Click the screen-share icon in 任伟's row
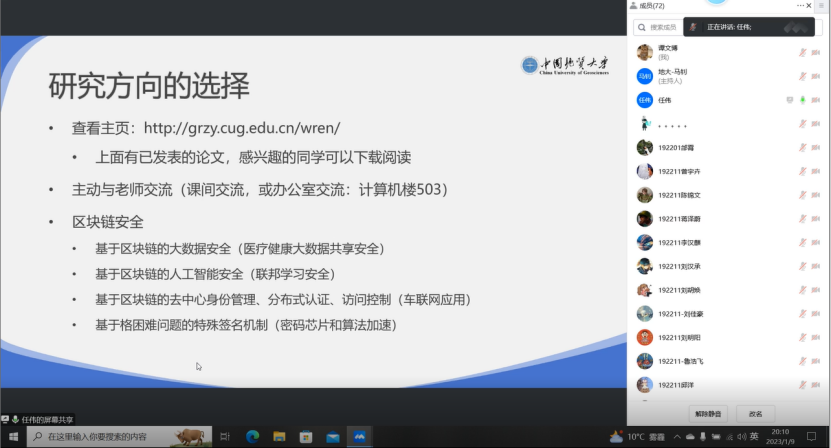831x448 pixels. click(789, 100)
